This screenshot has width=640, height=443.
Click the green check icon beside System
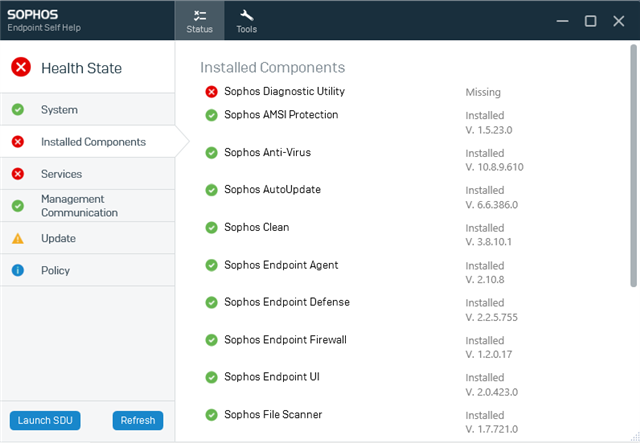click(x=18, y=109)
